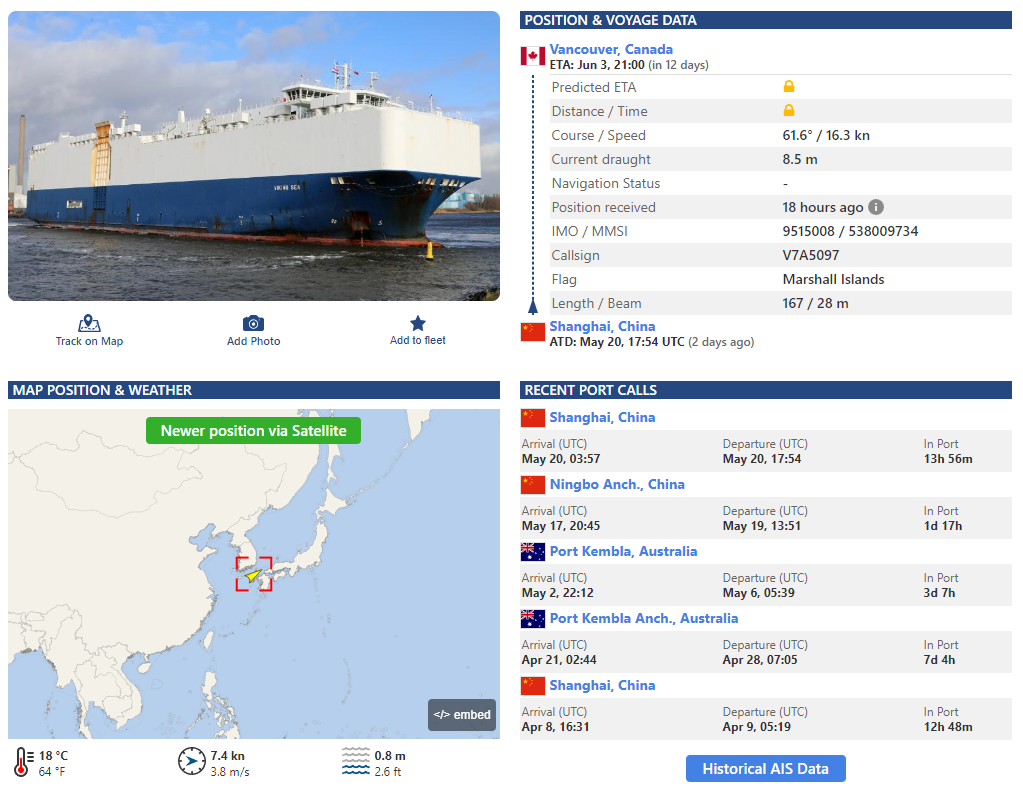The height and width of the screenshot is (792, 1023).
Task: Click the wave height icon
Action: (x=356, y=761)
